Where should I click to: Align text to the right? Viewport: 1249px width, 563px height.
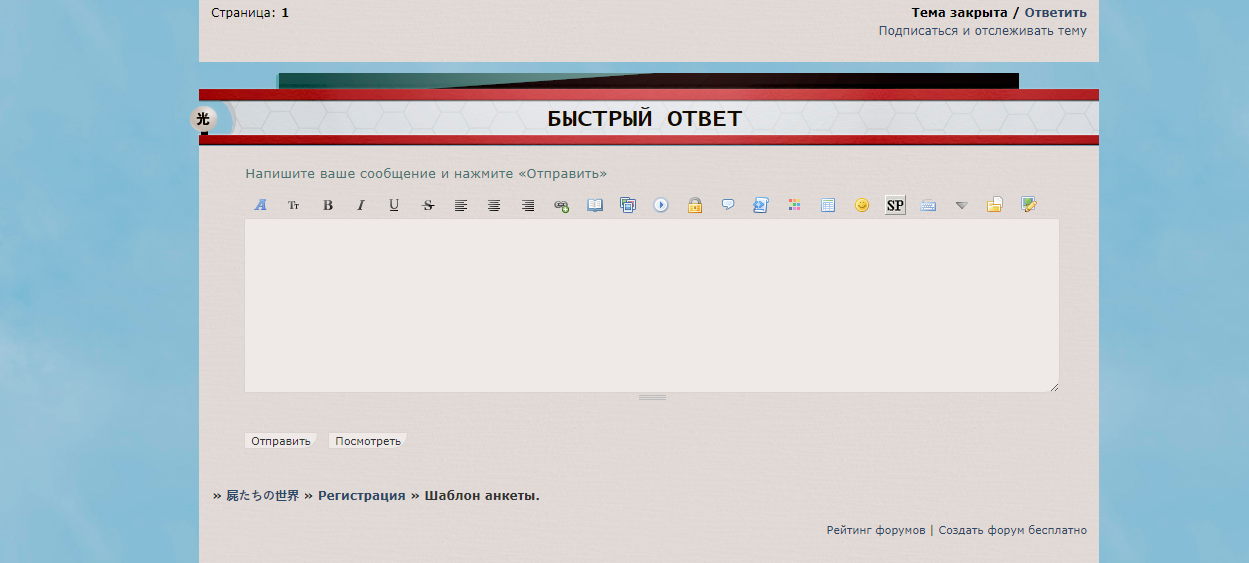pyautogui.click(x=528, y=205)
